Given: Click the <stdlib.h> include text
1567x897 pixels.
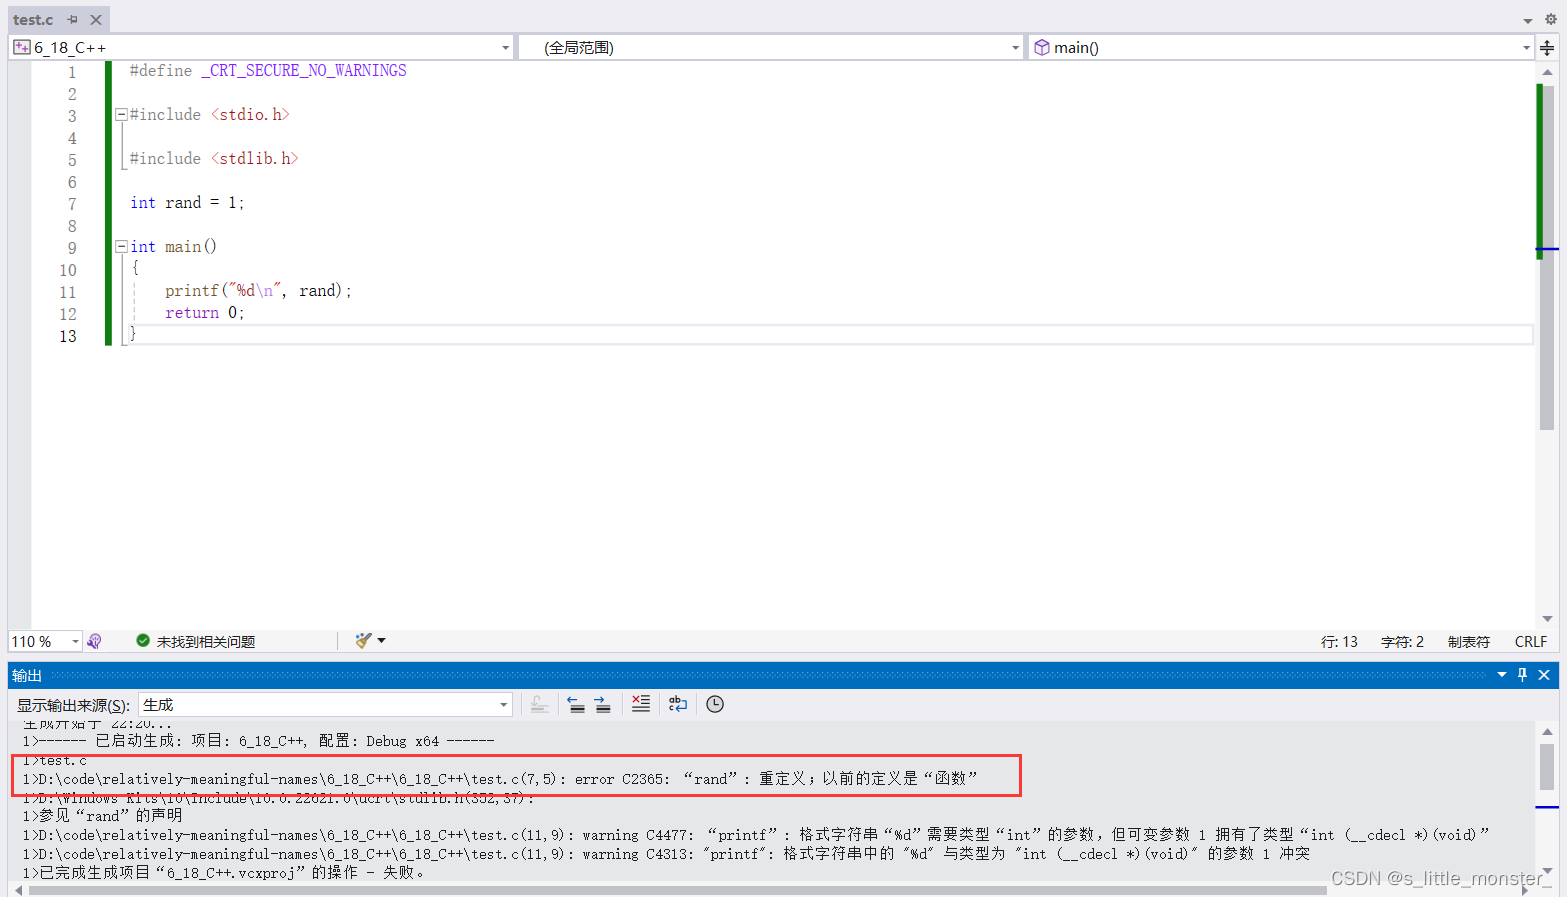Looking at the screenshot, I should tap(254, 159).
